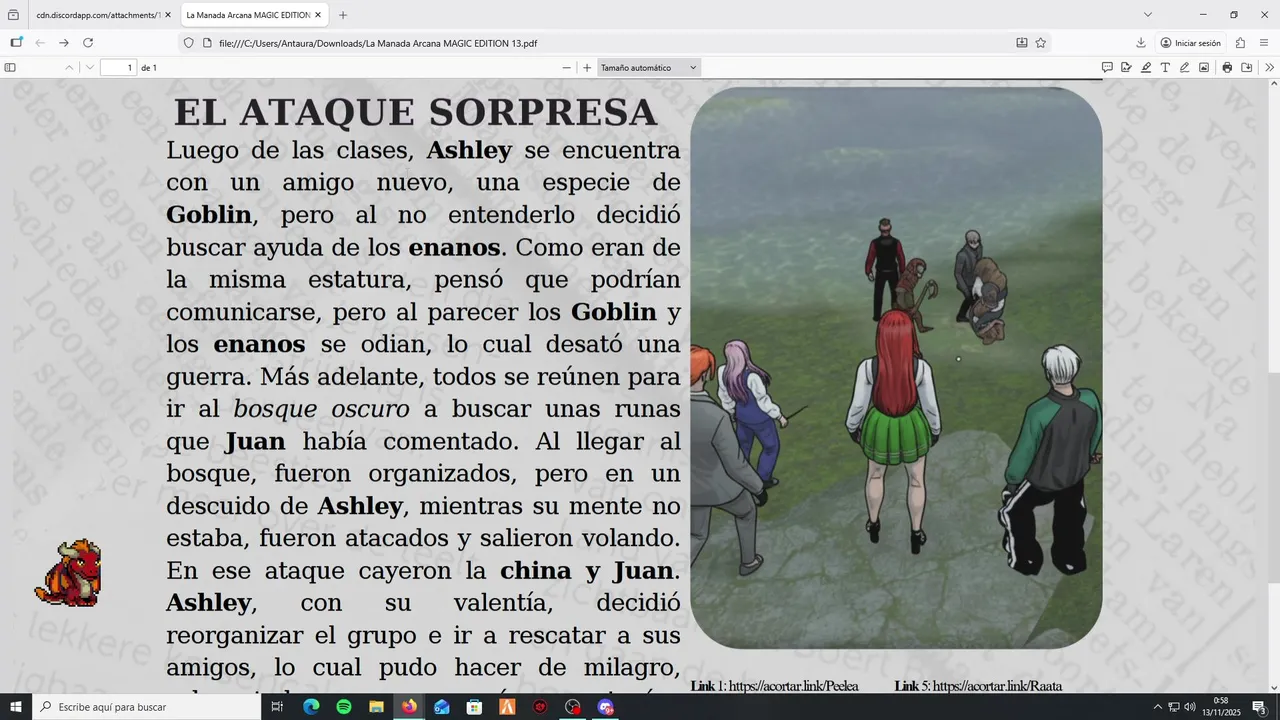The height and width of the screenshot is (720, 1280).
Task: Go back to the previous page
Action: pyautogui.click(x=40, y=43)
